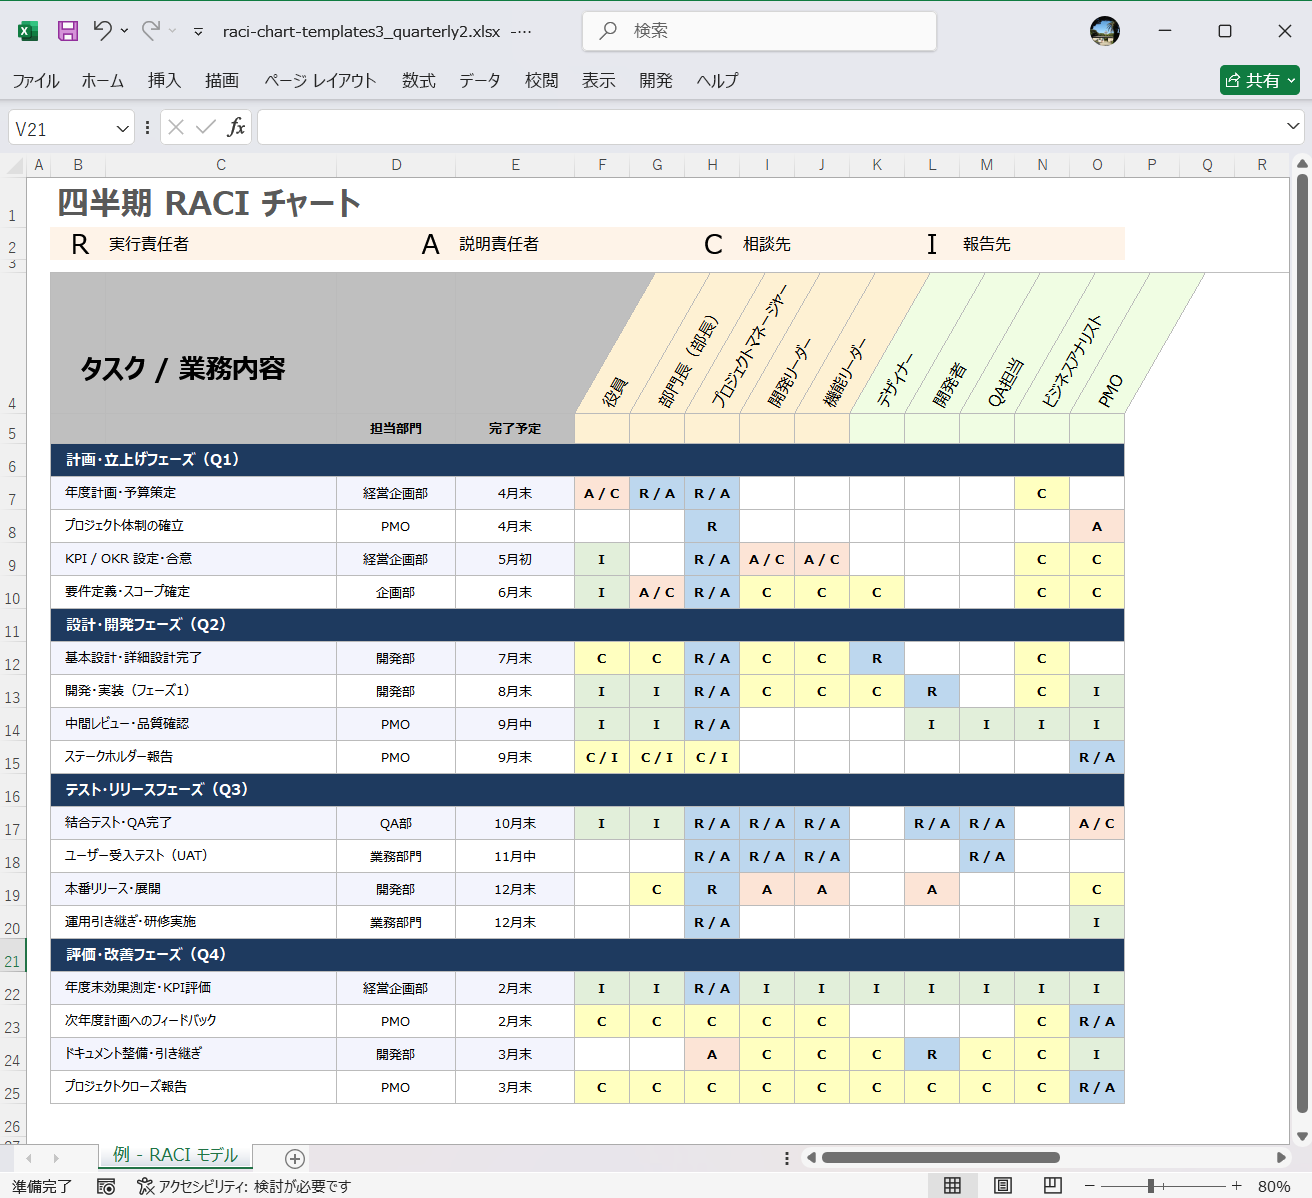Click the ユーザー受入テスト (UAT) task cell
1312x1198 pixels.
coord(194,856)
